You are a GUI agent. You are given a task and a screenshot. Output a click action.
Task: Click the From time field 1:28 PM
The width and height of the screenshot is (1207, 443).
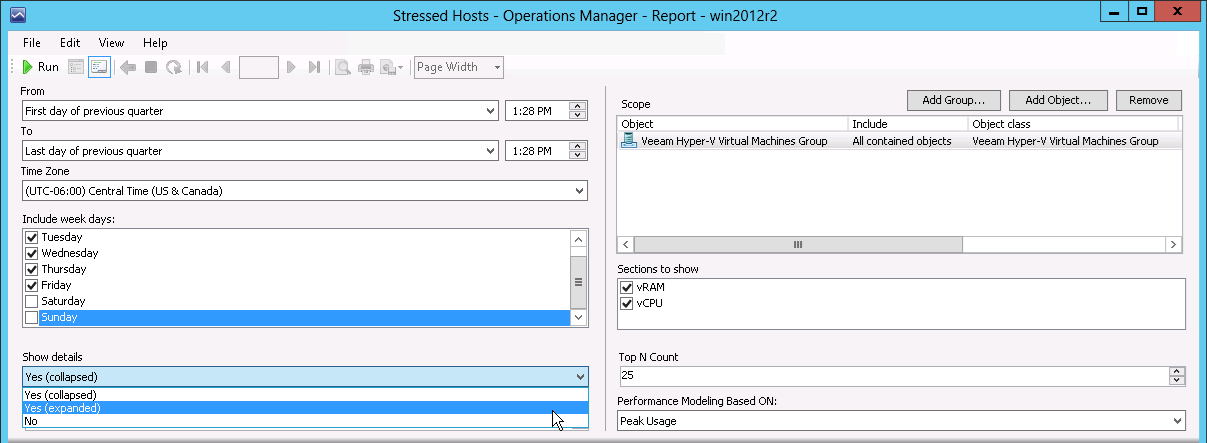[536, 111]
